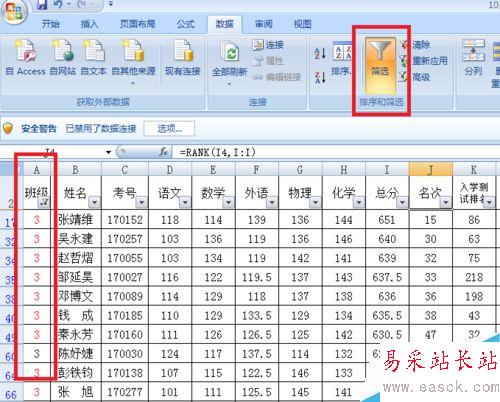Click cell with exam number 170055
This screenshot has height=402, width=500.
pyautogui.click(x=125, y=258)
